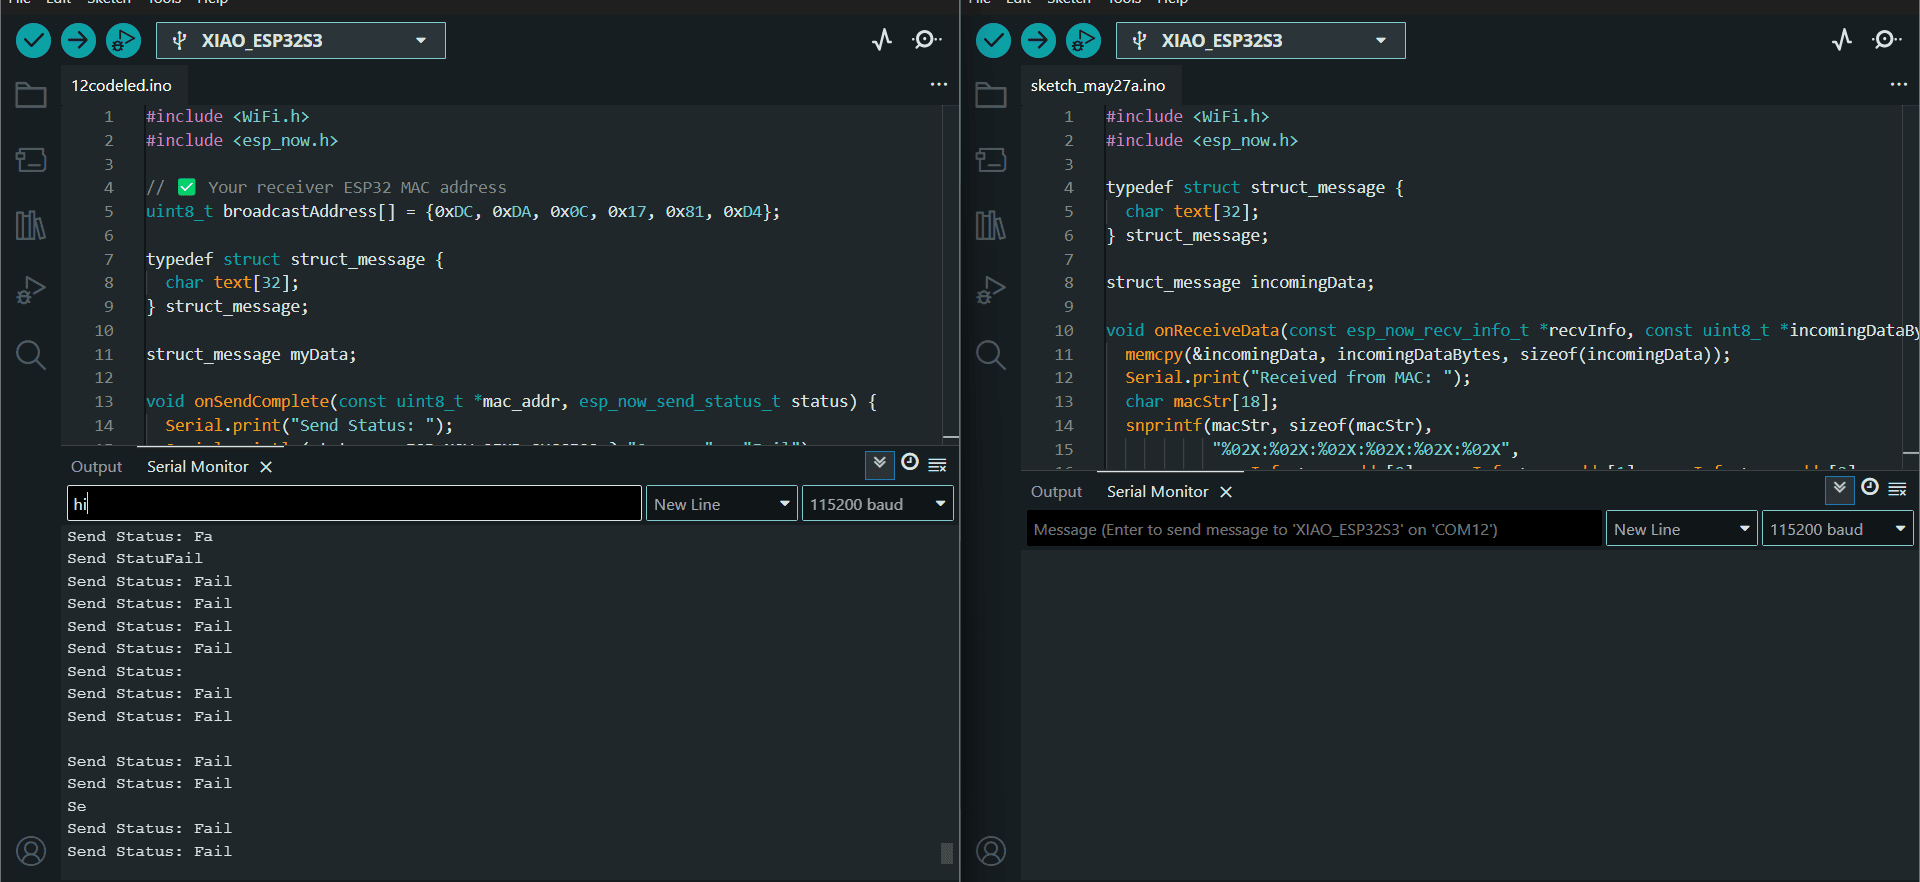Open Debug panel in right IDE sidebar

[x=991, y=290]
